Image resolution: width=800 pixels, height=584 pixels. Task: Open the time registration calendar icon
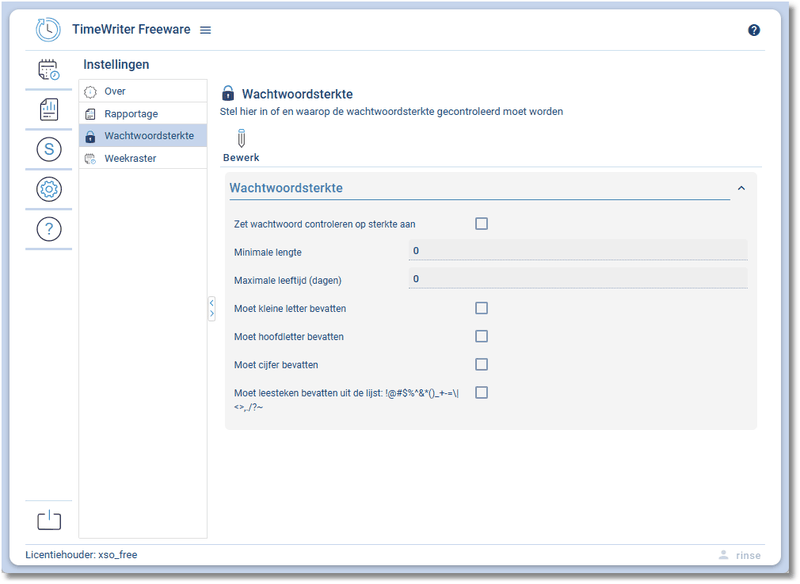point(48,70)
